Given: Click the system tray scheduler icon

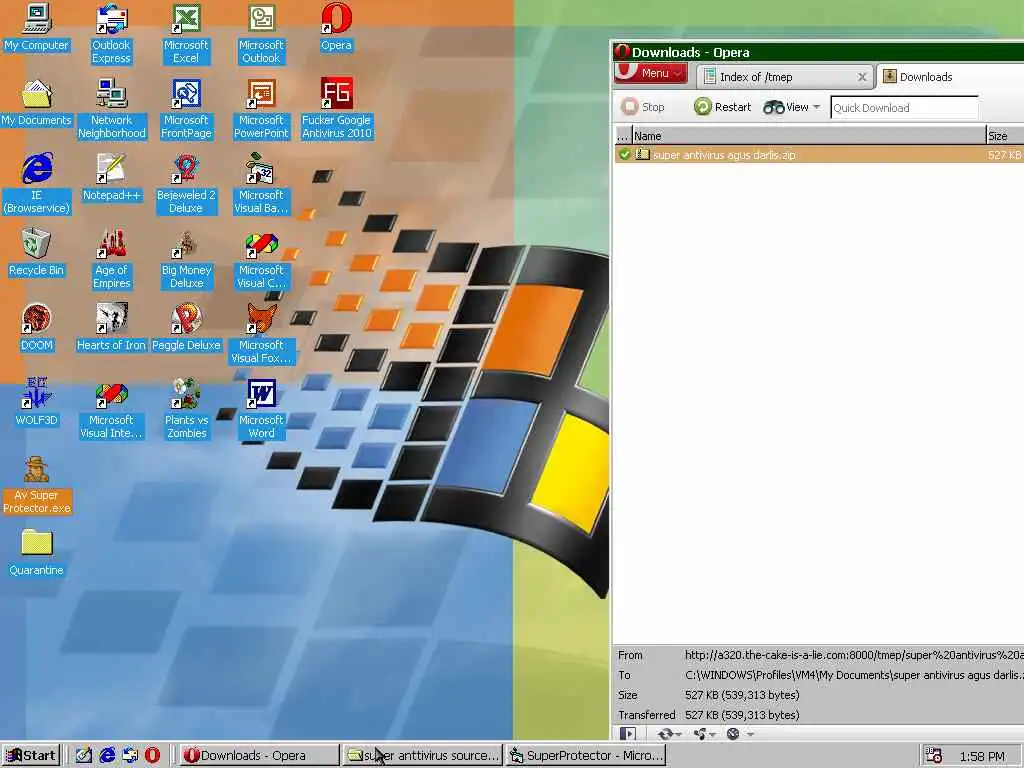Looking at the screenshot, I should tap(934, 756).
